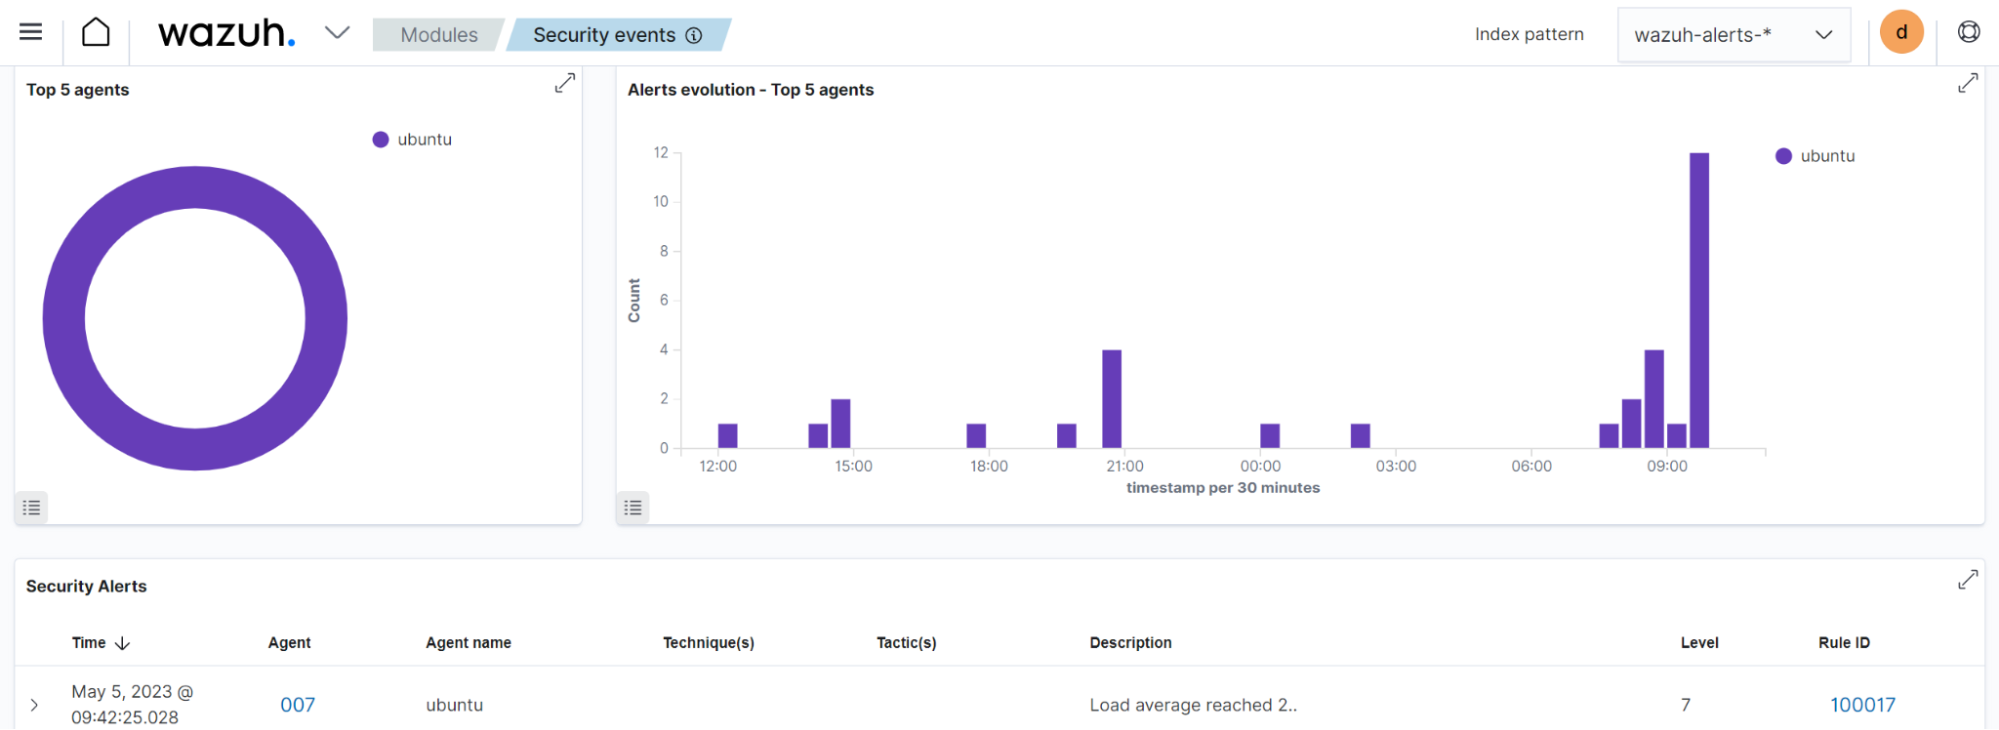Toggle legend in Top 5 agents panel
1999x730 pixels.
(32, 508)
